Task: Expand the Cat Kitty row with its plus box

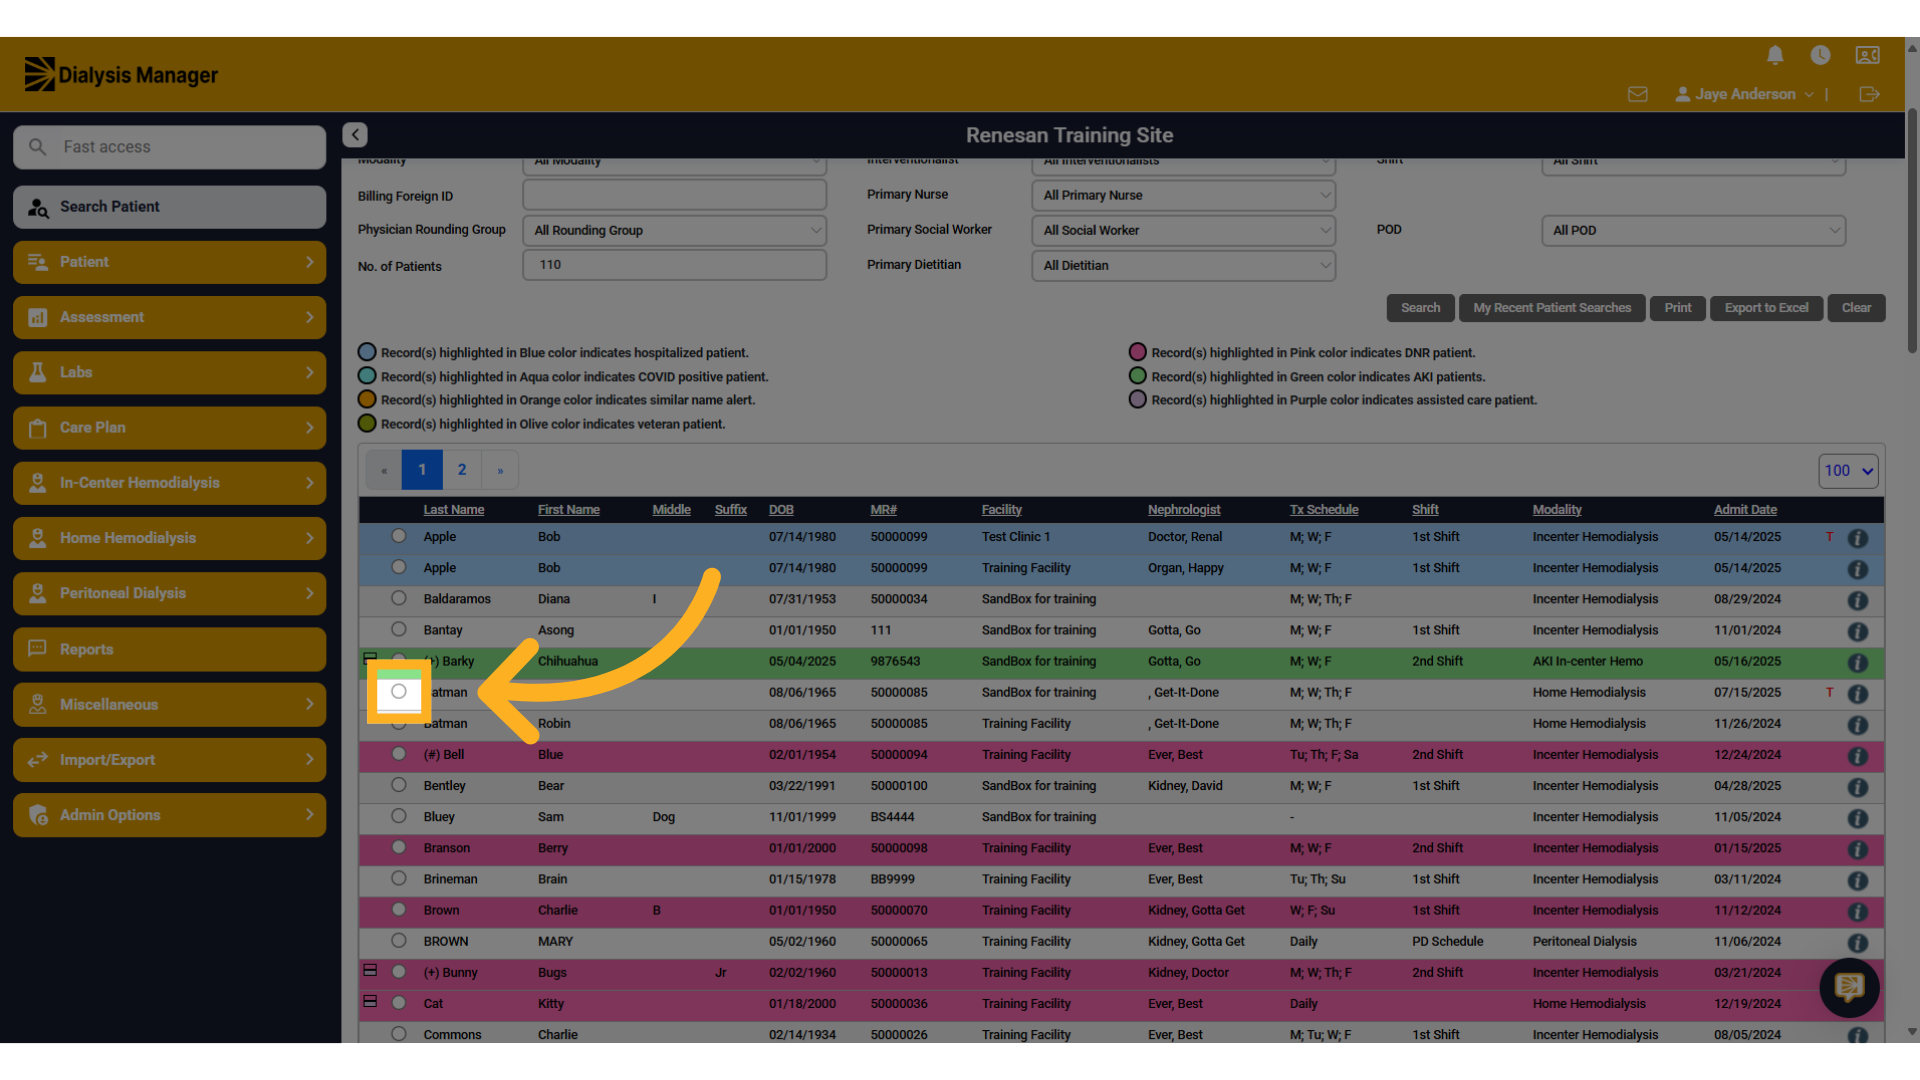Action: (x=370, y=1002)
